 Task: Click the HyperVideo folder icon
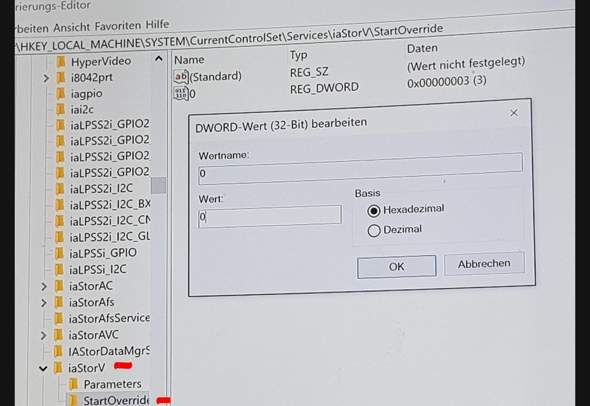[61, 62]
